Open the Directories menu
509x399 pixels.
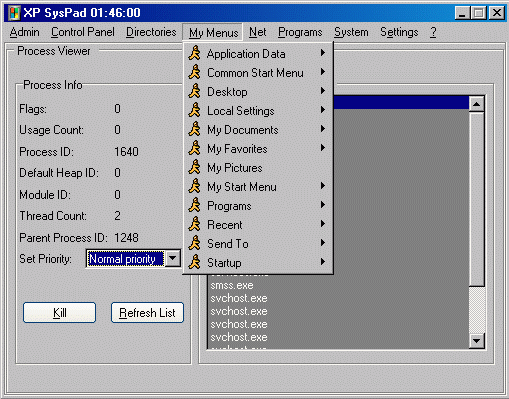tap(151, 32)
